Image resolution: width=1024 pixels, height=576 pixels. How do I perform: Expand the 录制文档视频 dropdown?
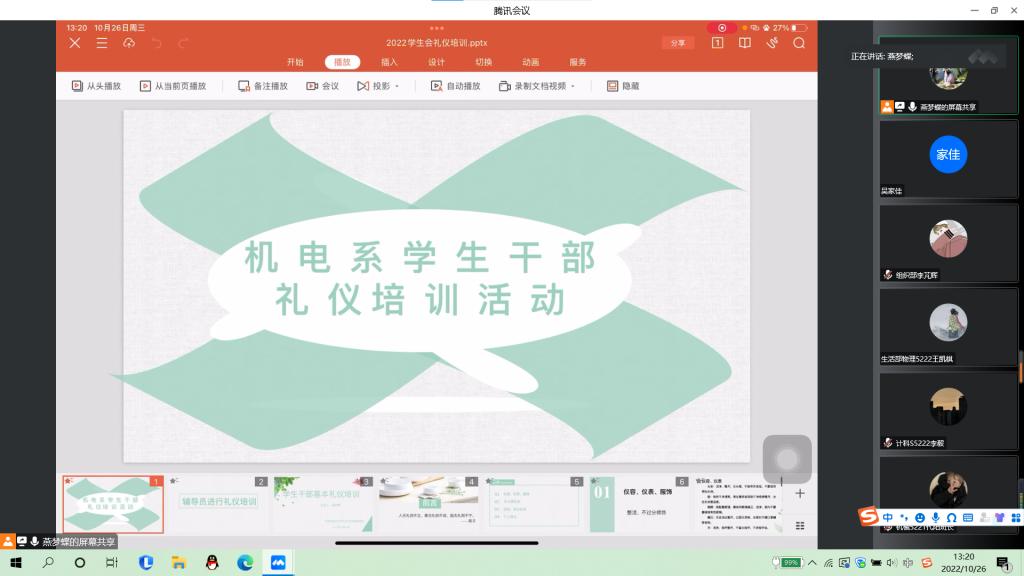[x=574, y=87]
